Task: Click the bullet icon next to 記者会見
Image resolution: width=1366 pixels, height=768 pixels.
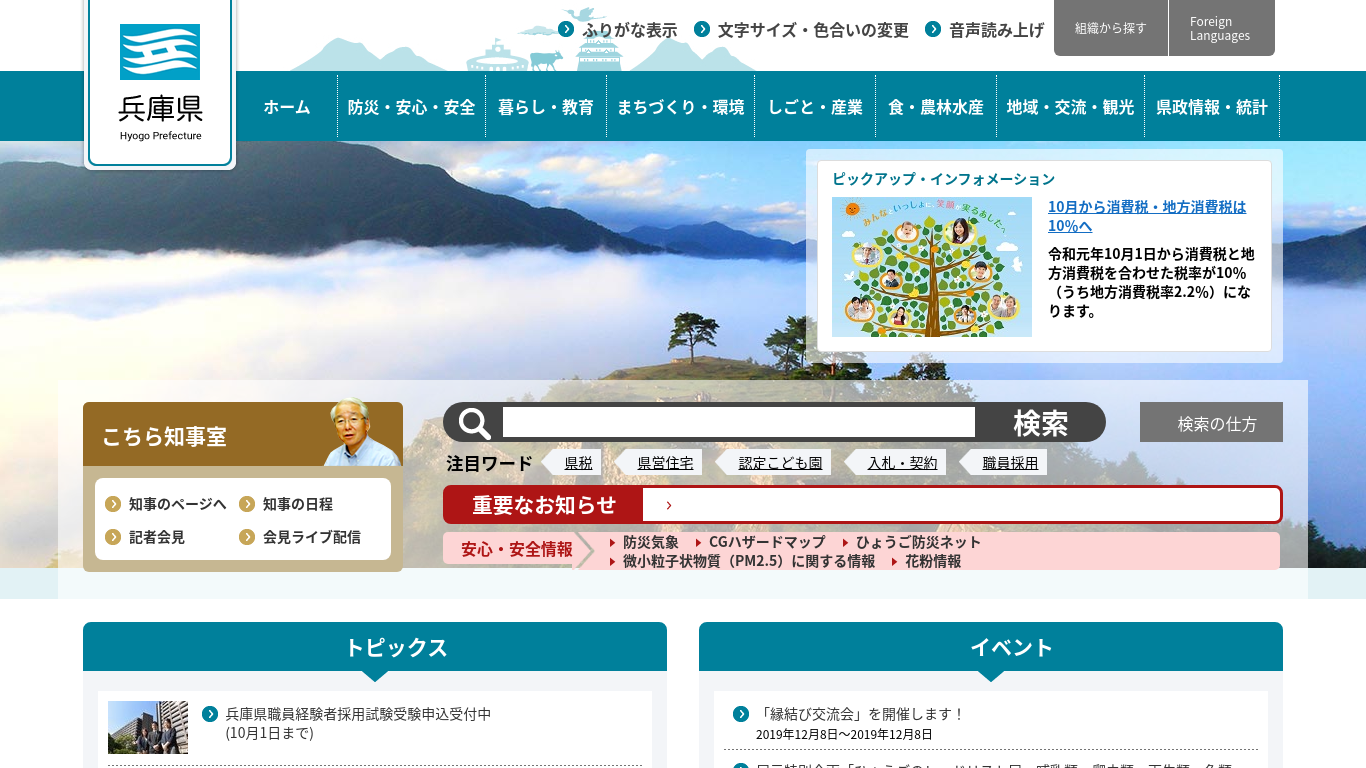Action: tap(113, 537)
